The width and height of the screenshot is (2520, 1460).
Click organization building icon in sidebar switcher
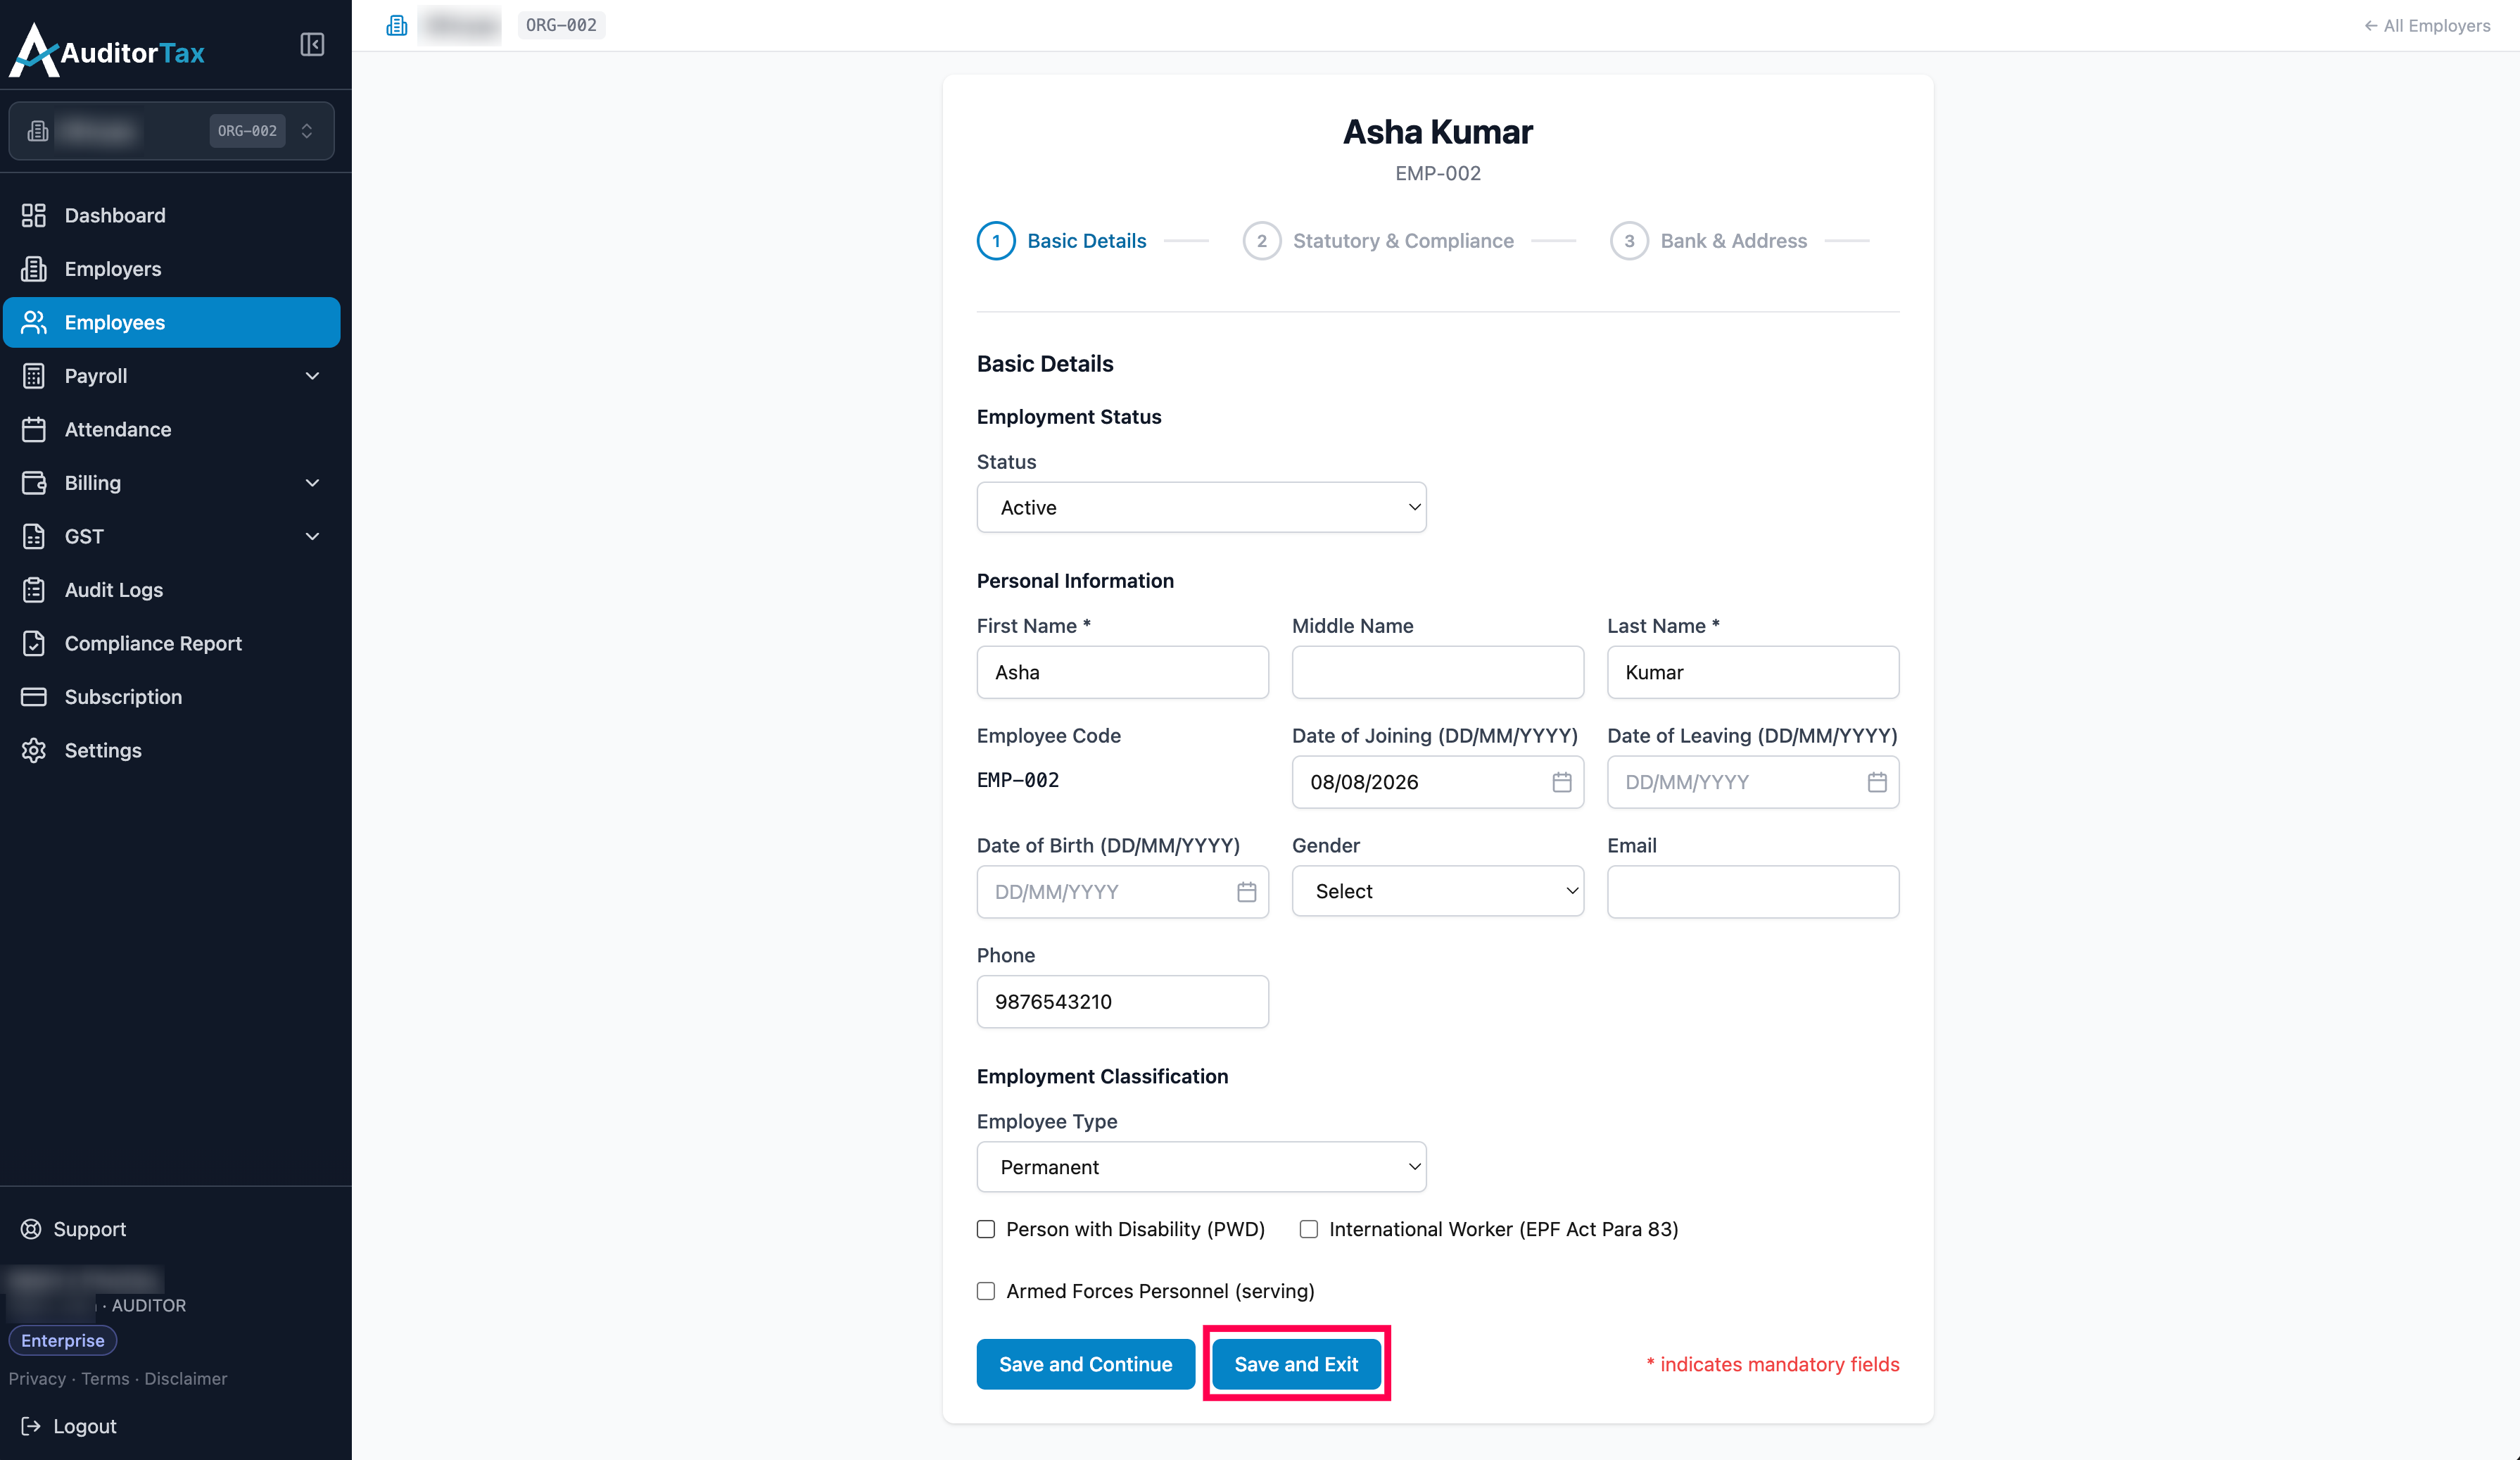[x=38, y=131]
